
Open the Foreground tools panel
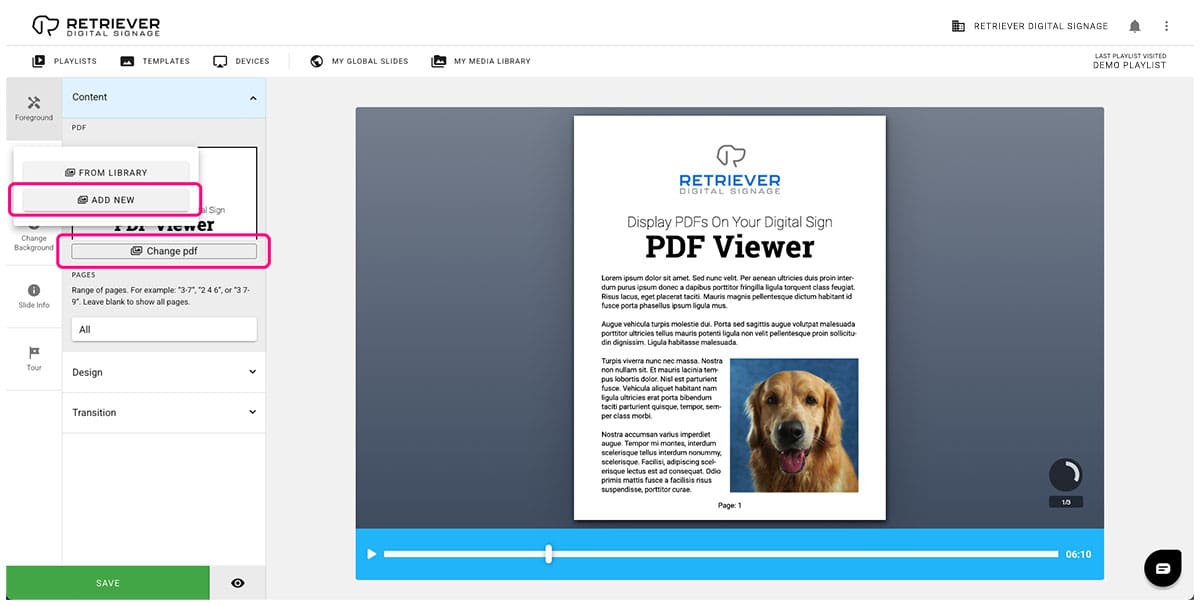[34, 108]
